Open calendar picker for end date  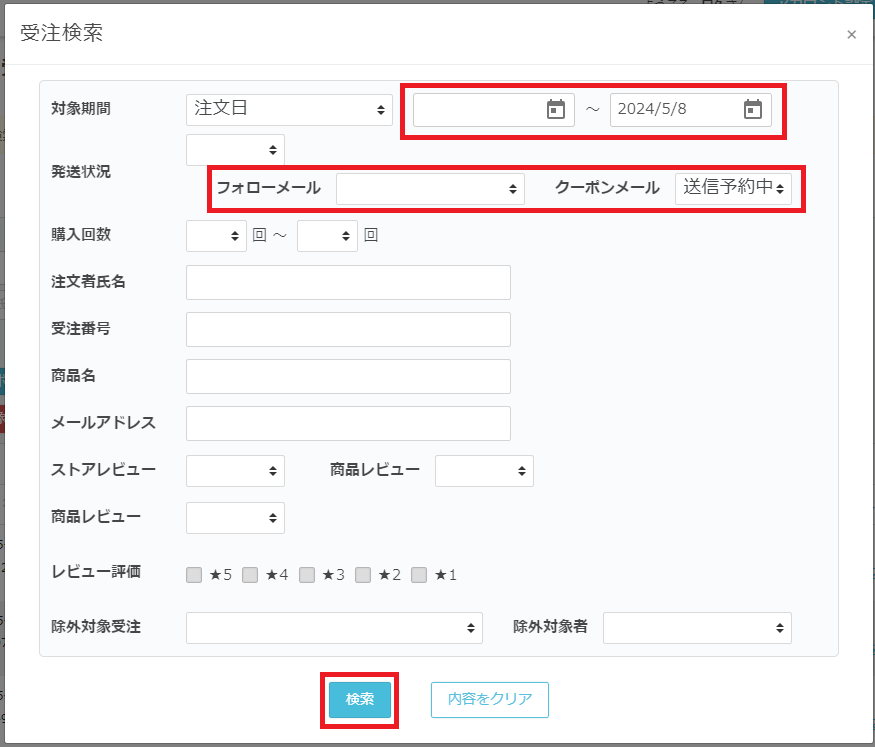tap(753, 110)
